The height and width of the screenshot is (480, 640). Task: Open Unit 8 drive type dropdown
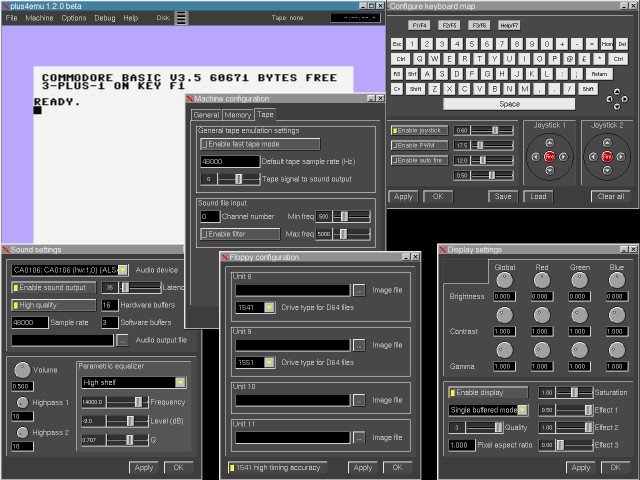[269, 307]
